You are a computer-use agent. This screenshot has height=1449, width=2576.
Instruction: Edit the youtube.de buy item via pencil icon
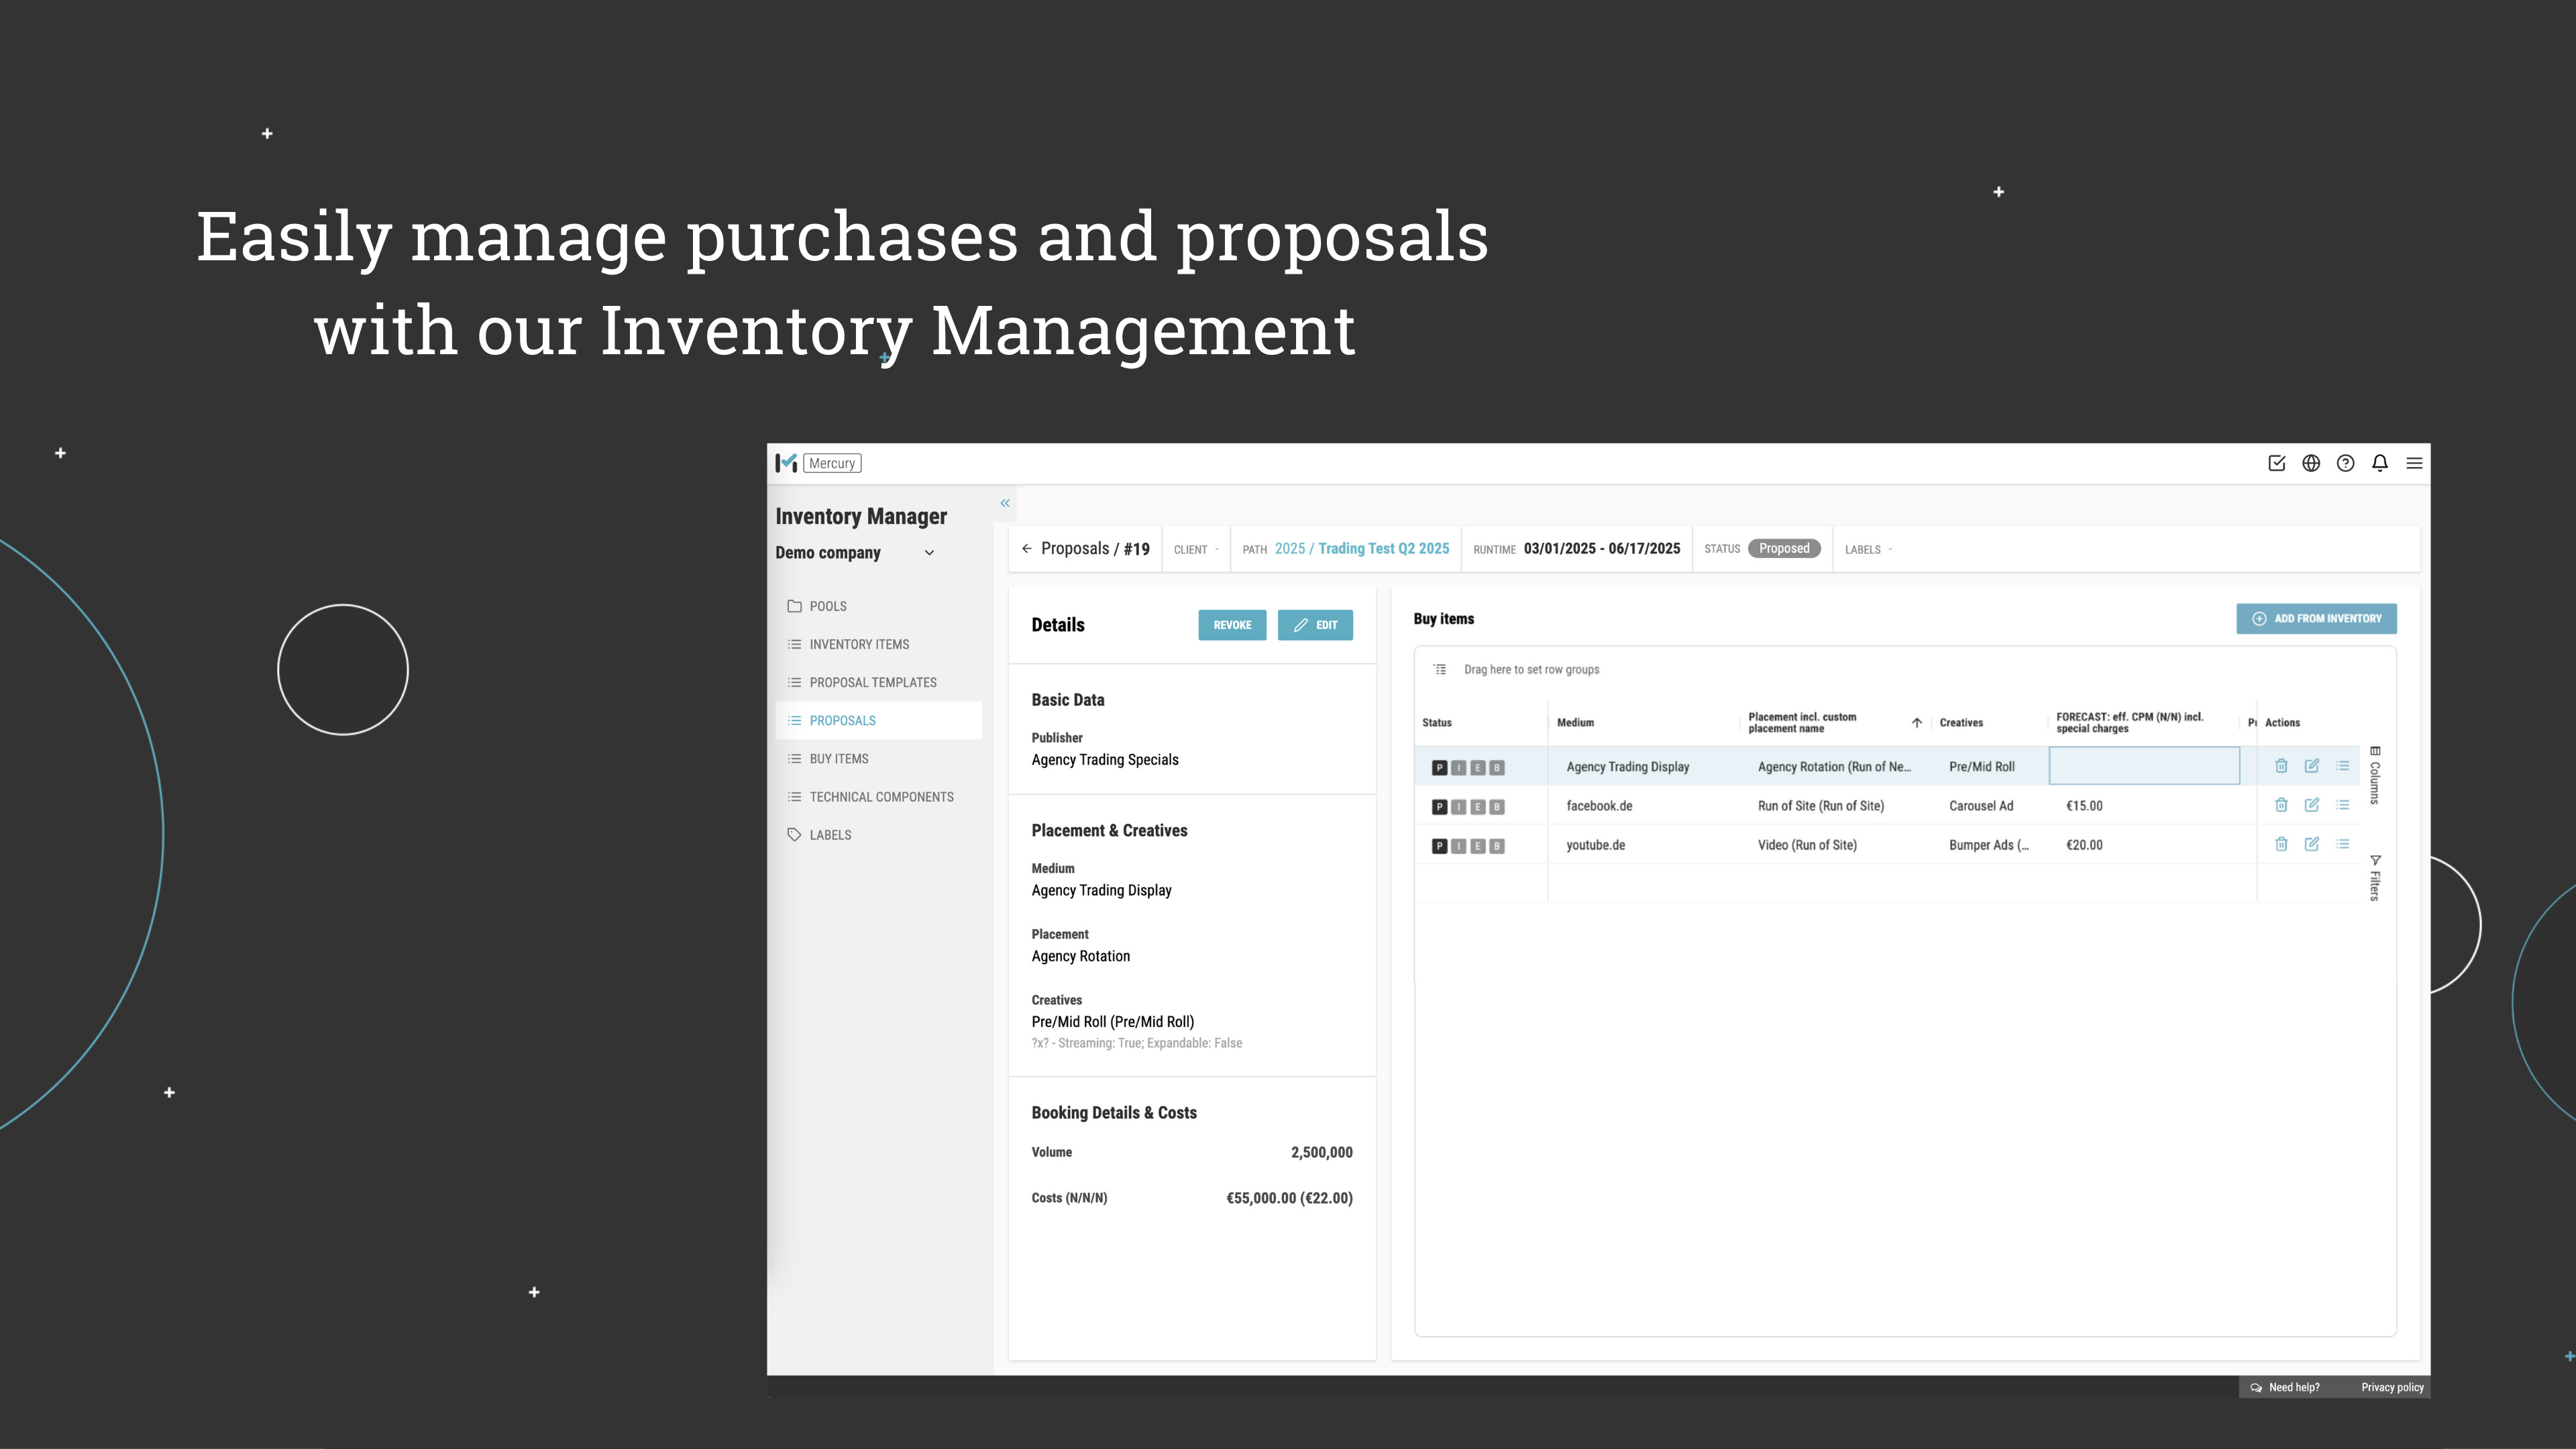pos(2312,845)
